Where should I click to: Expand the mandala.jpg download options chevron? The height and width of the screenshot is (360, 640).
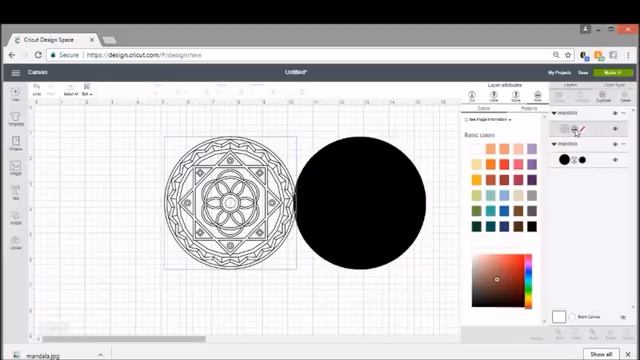(x=100, y=355)
